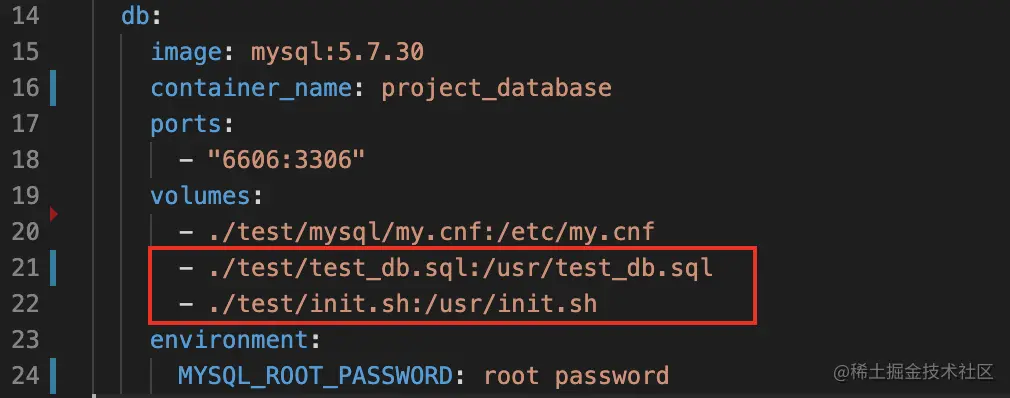Click the project_database value

[496, 88]
